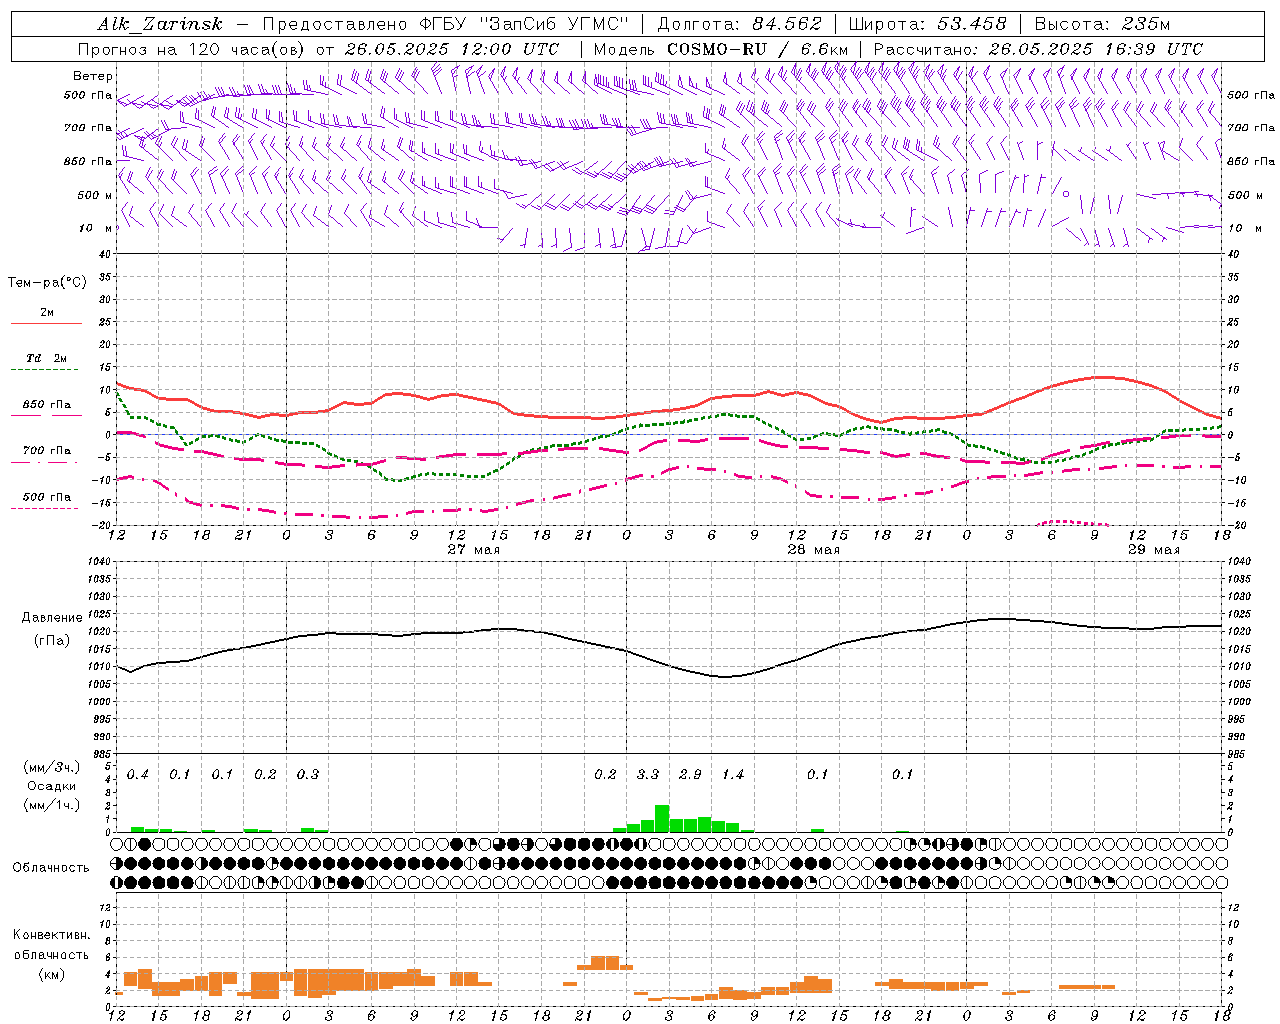1280x1024 pixels.
Task: Click the (км) convective cloud unit label
Action: [51, 974]
